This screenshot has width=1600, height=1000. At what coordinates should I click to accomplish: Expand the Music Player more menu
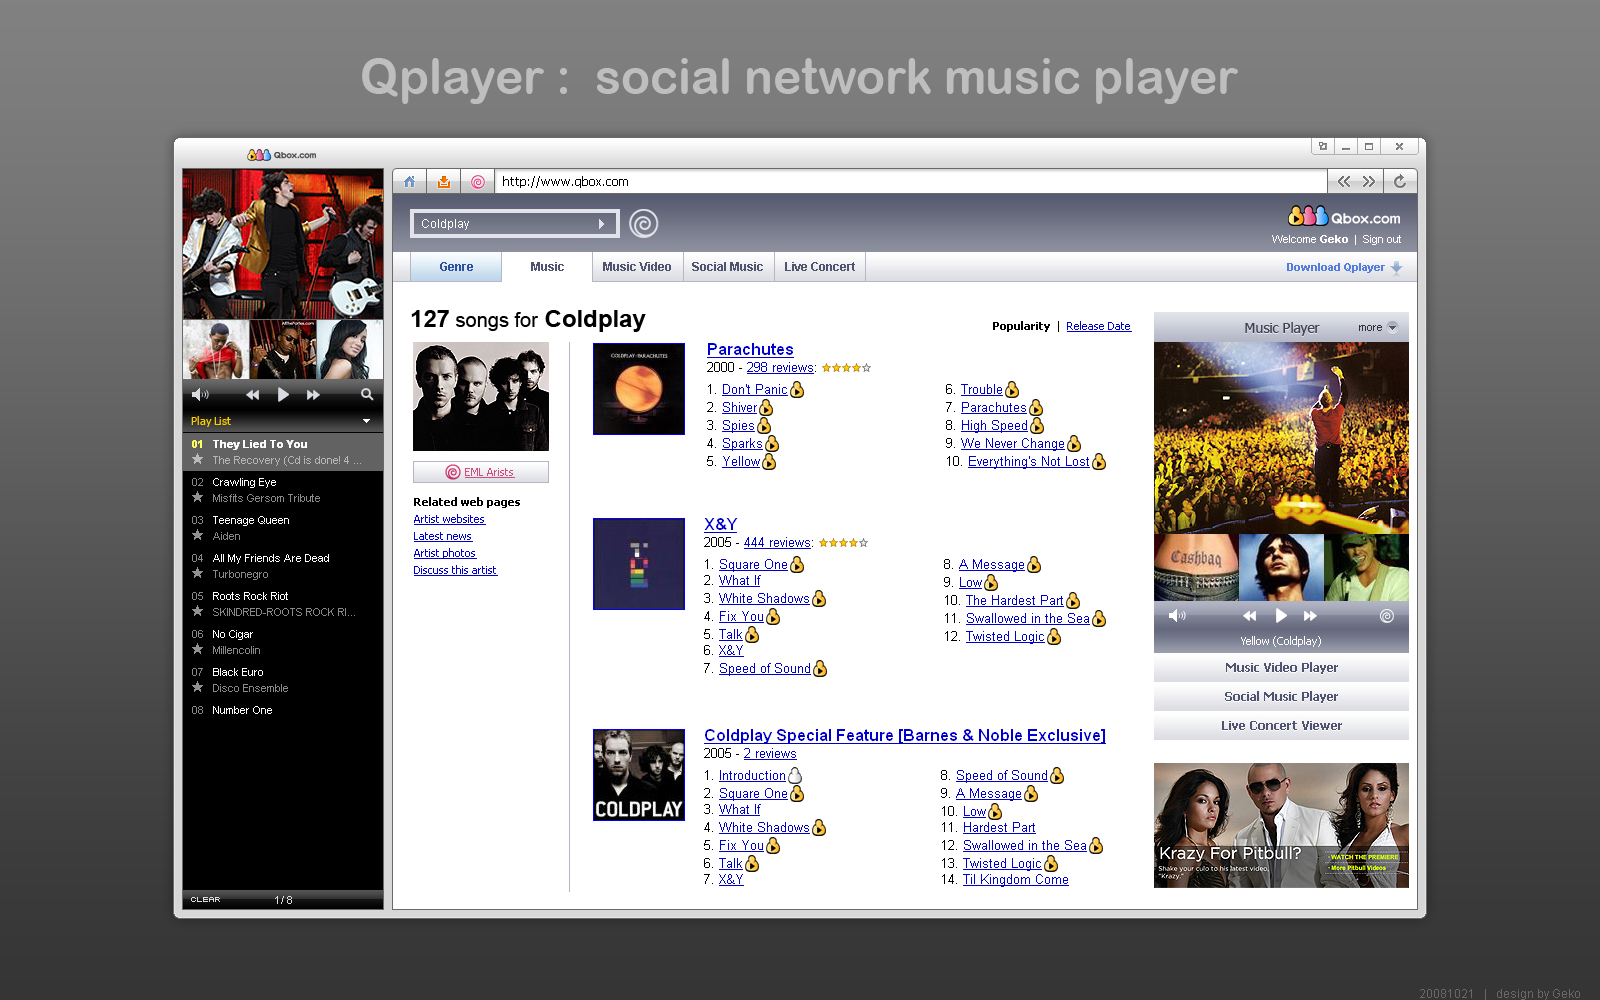1392,327
